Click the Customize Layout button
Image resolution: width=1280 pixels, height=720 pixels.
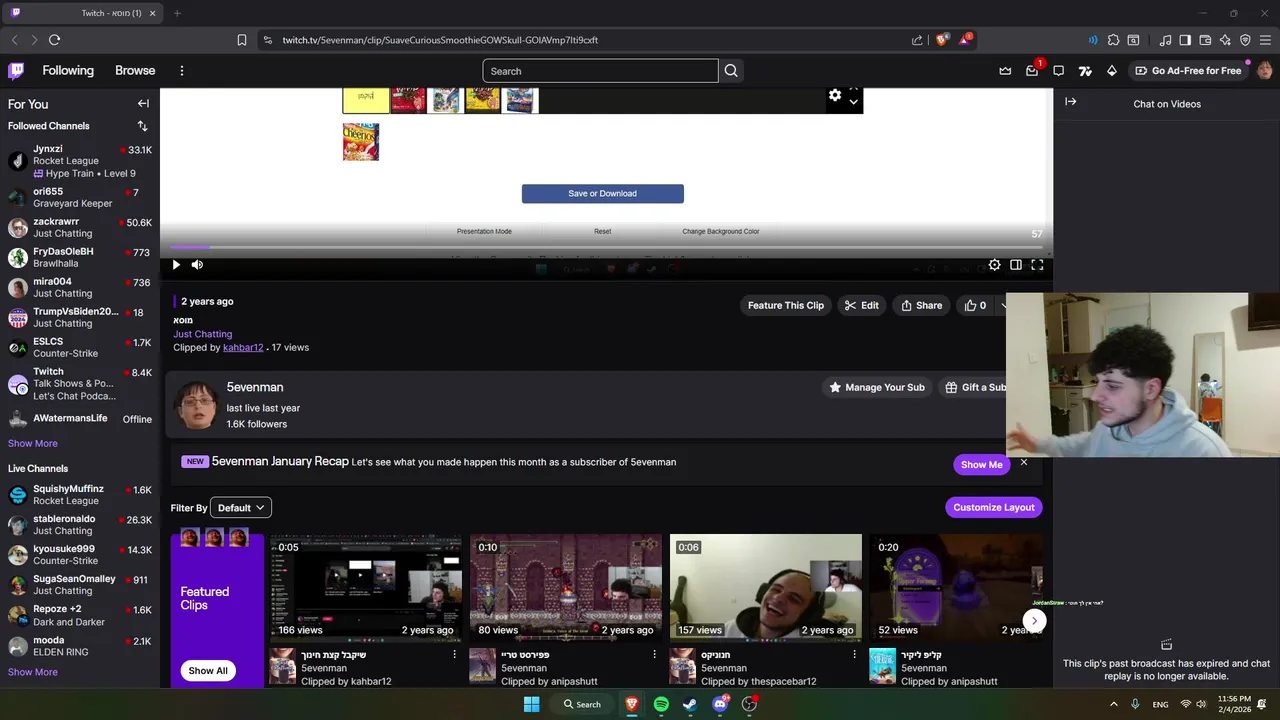click(x=994, y=507)
